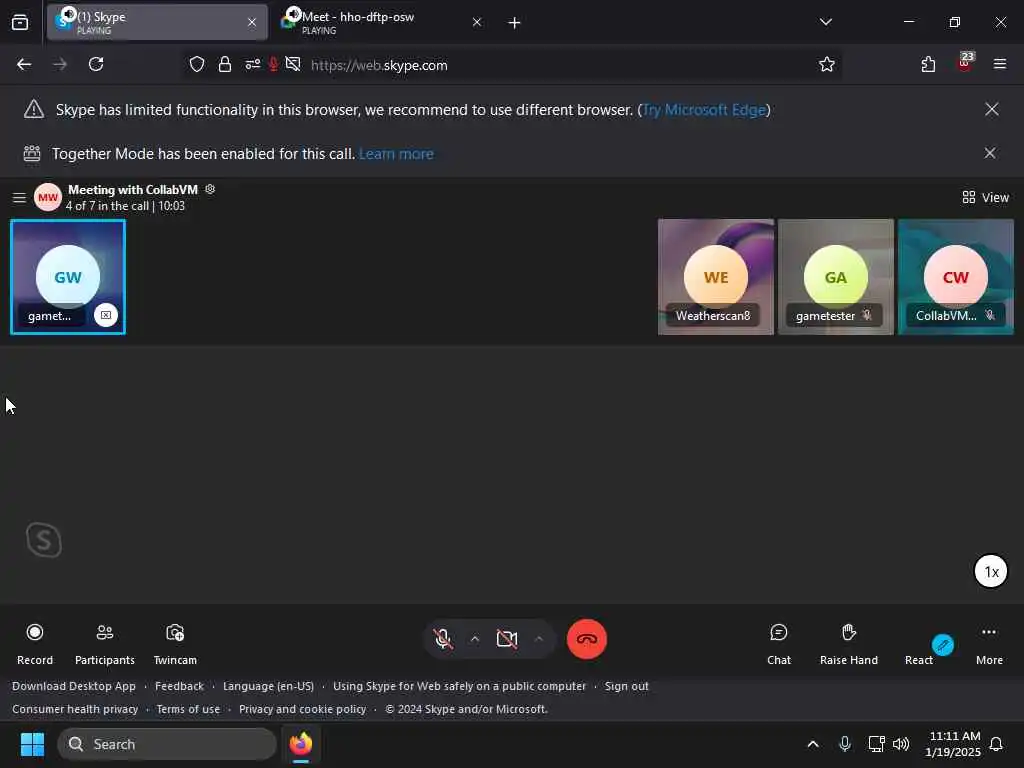
Task: Dismiss the limited functionality banner
Action: pyautogui.click(x=991, y=109)
